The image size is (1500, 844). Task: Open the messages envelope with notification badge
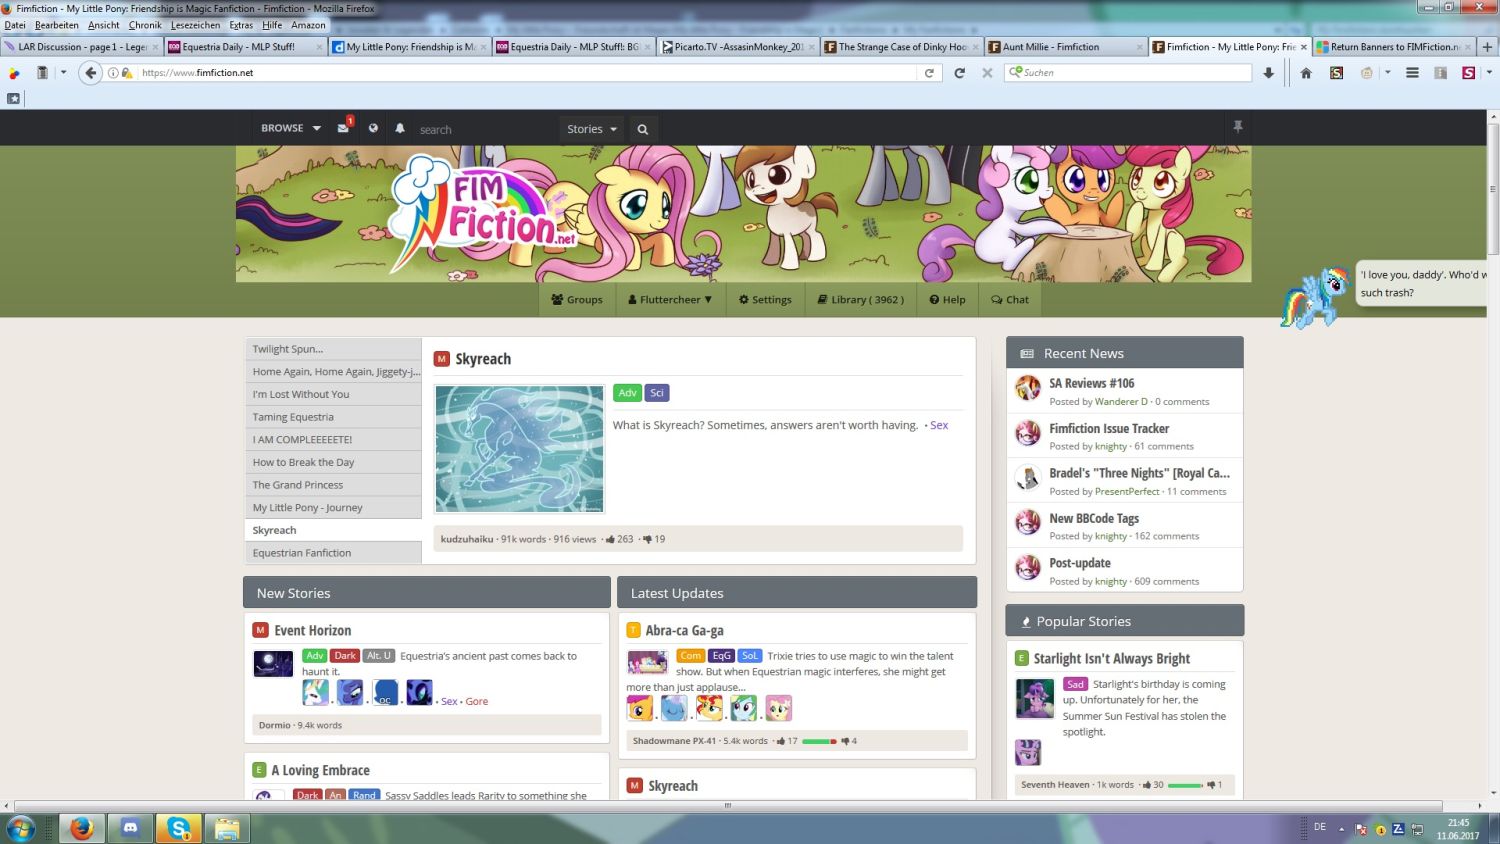click(343, 128)
